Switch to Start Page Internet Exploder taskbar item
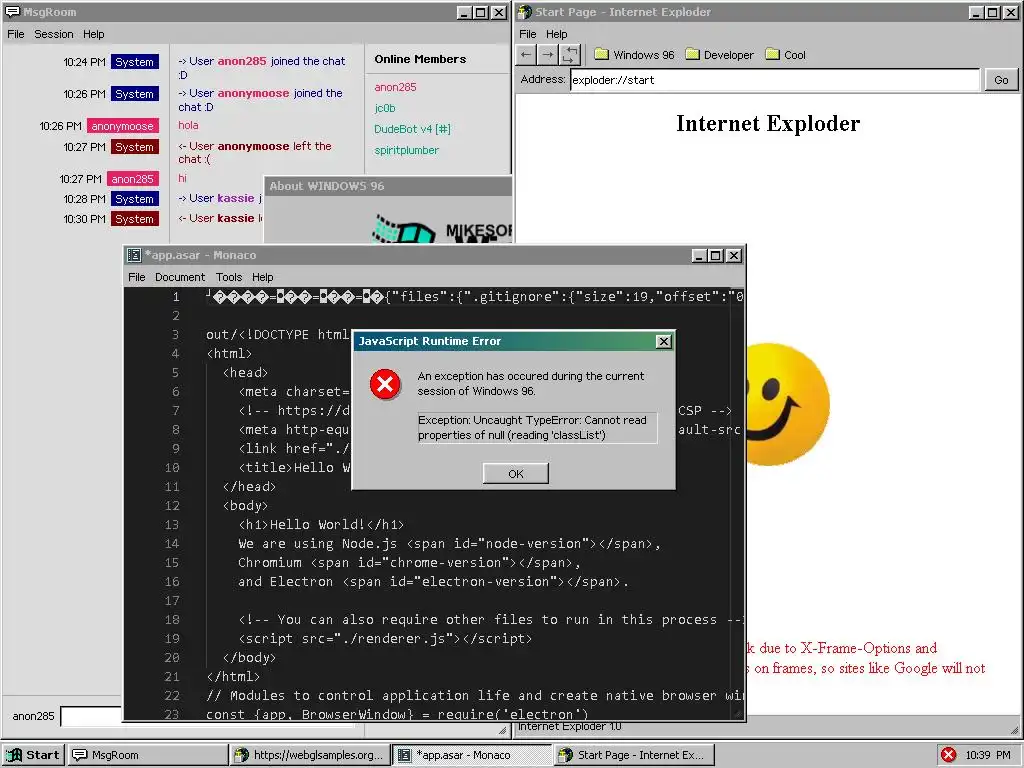This screenshot has width=1024, height=768. tap(633, 755)
